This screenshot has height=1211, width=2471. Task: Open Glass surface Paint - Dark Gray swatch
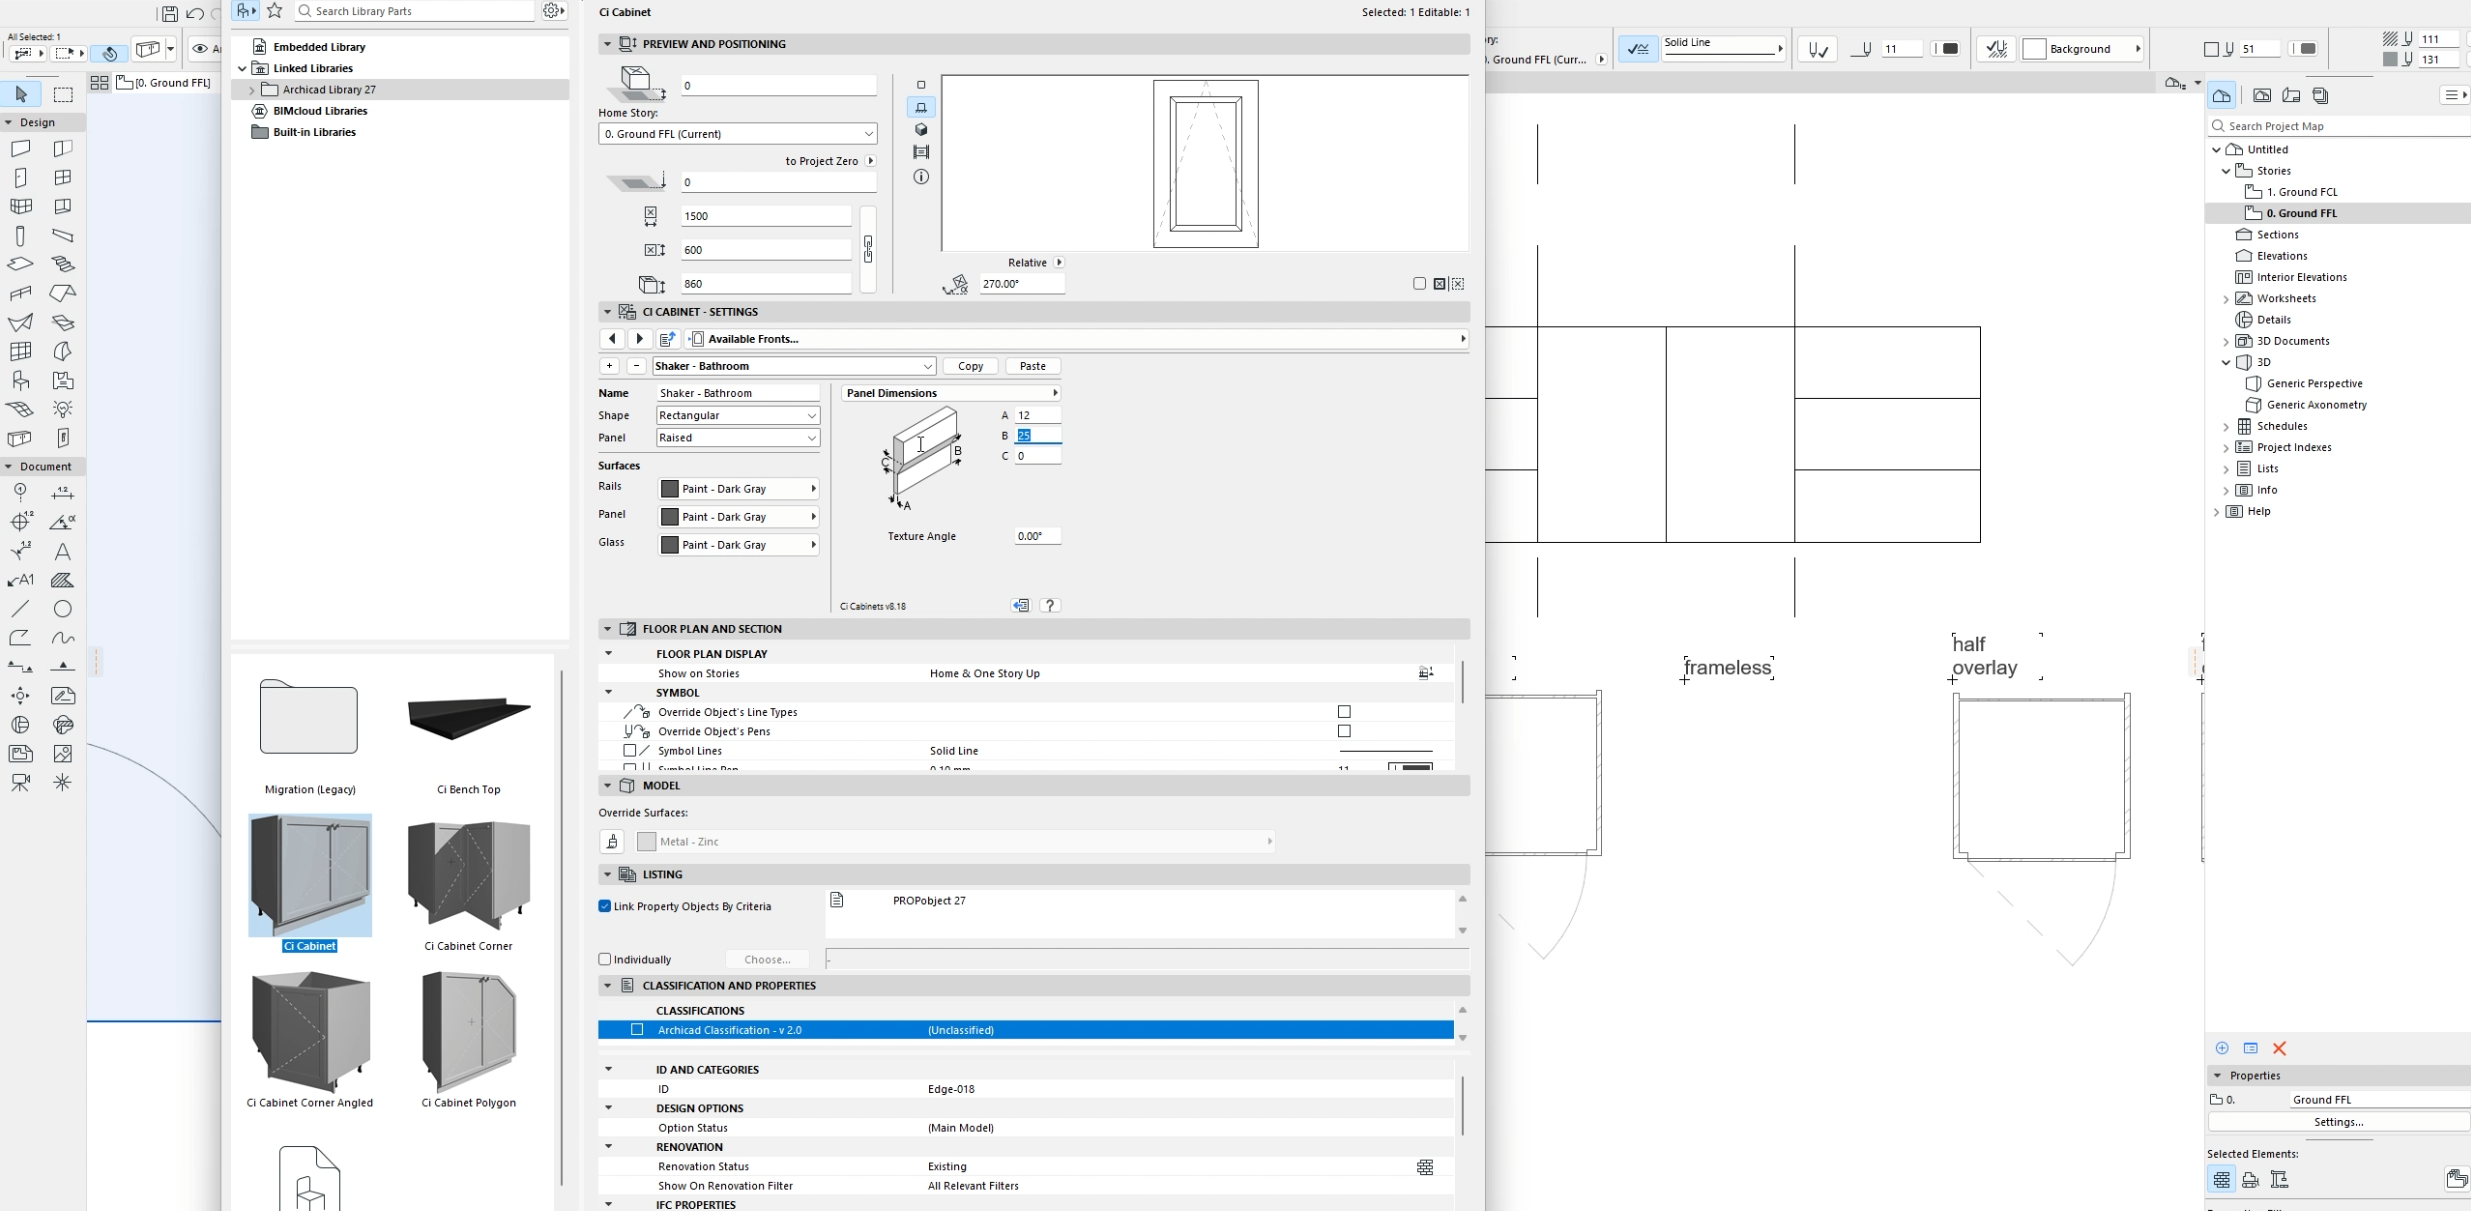click(738, 545)
